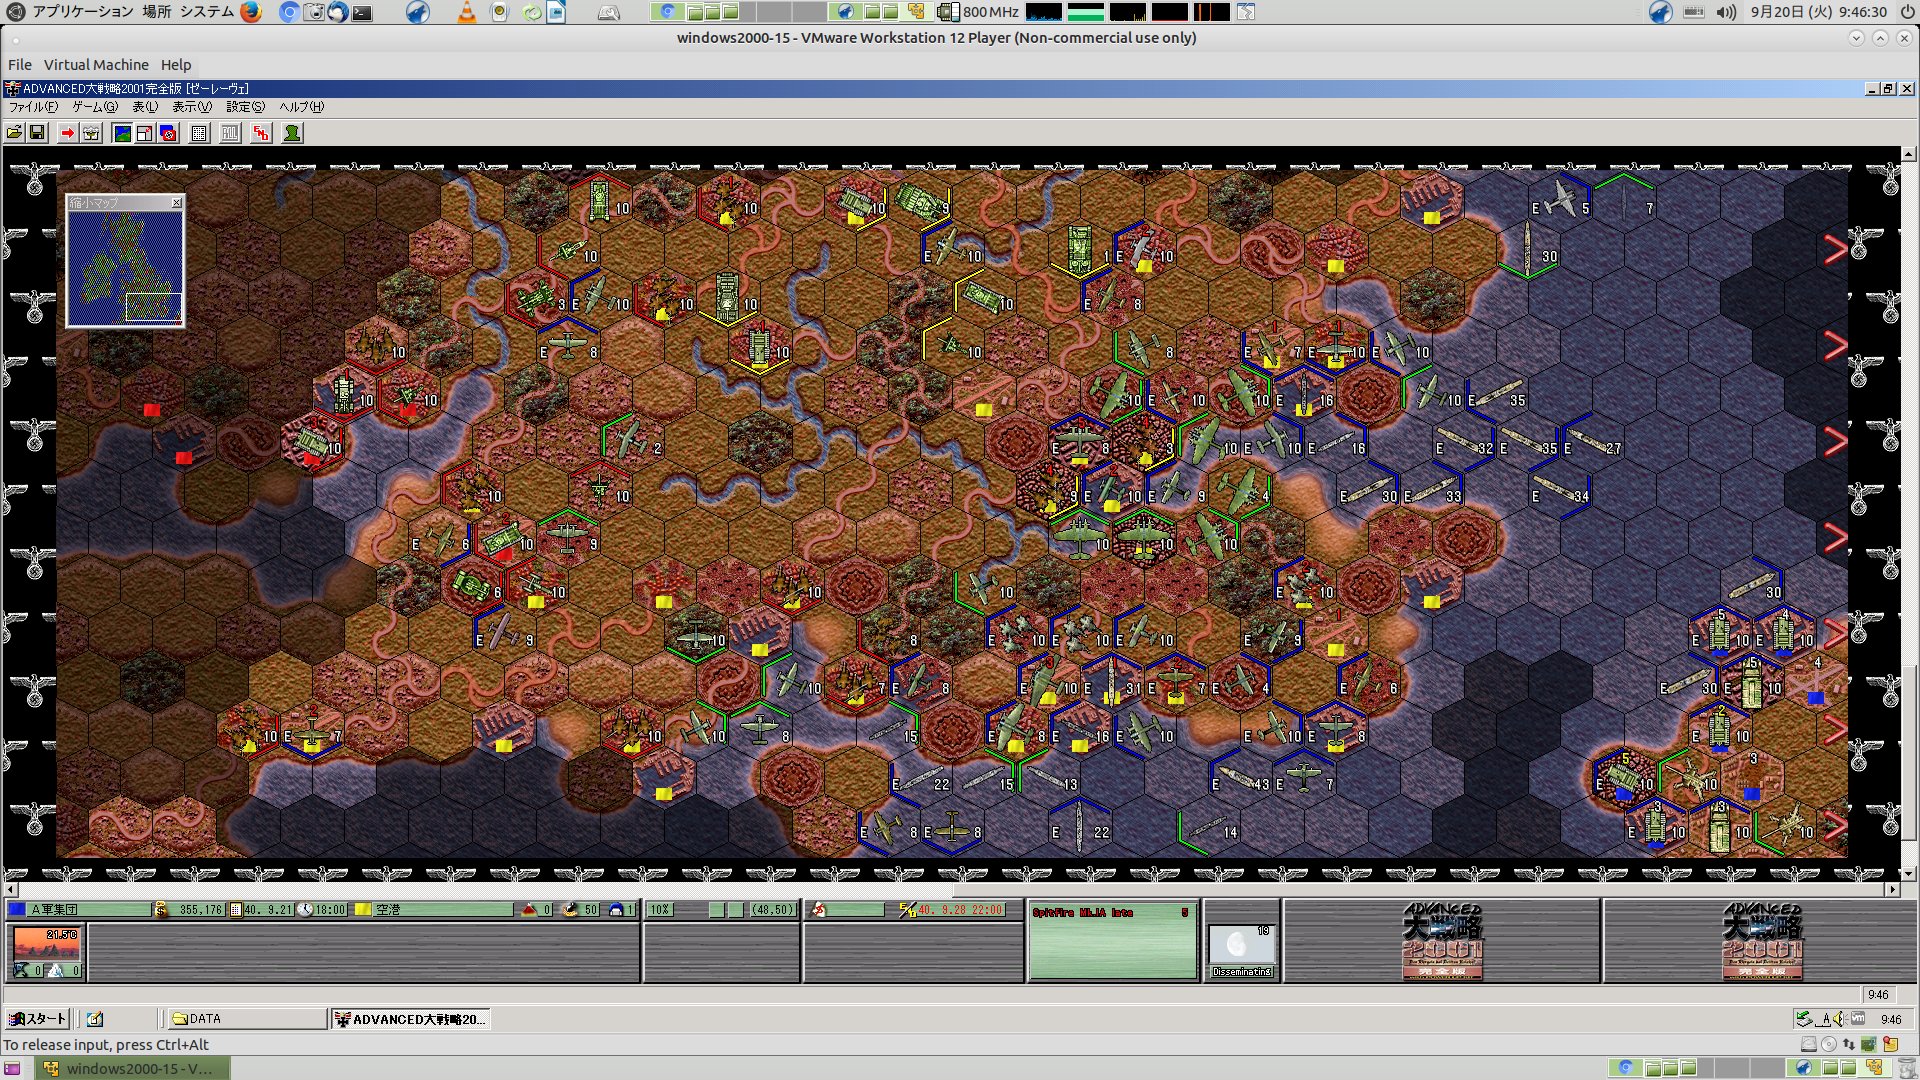The width and height of the screenshot is (1920, 1080).
Task: Launch VLC media player cone icon
Action: point(466,12)
